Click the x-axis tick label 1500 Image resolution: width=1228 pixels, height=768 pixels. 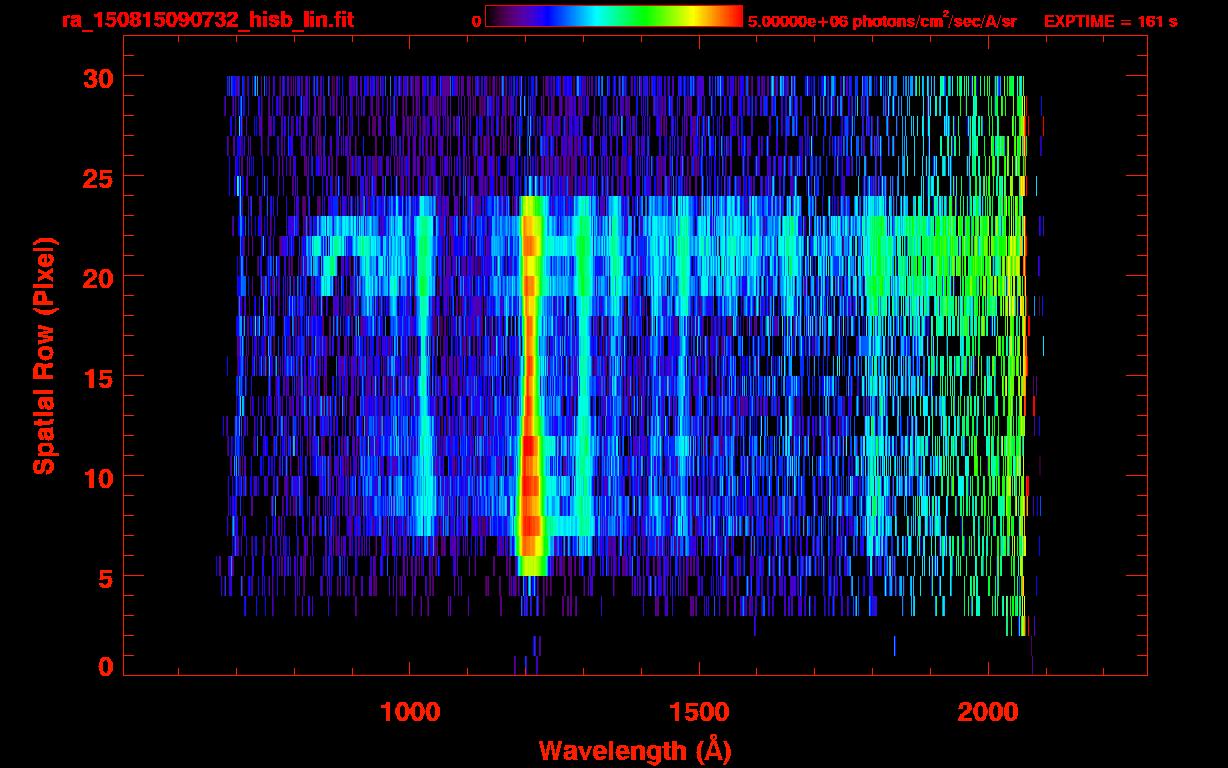(x=699, y=712)
